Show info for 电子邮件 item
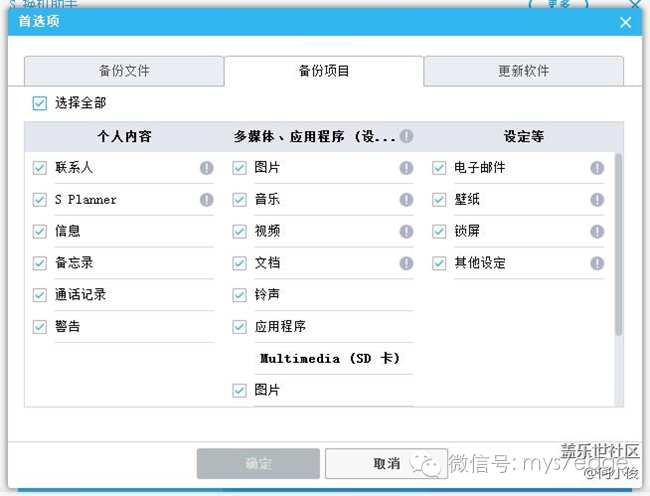 (597, 168)
